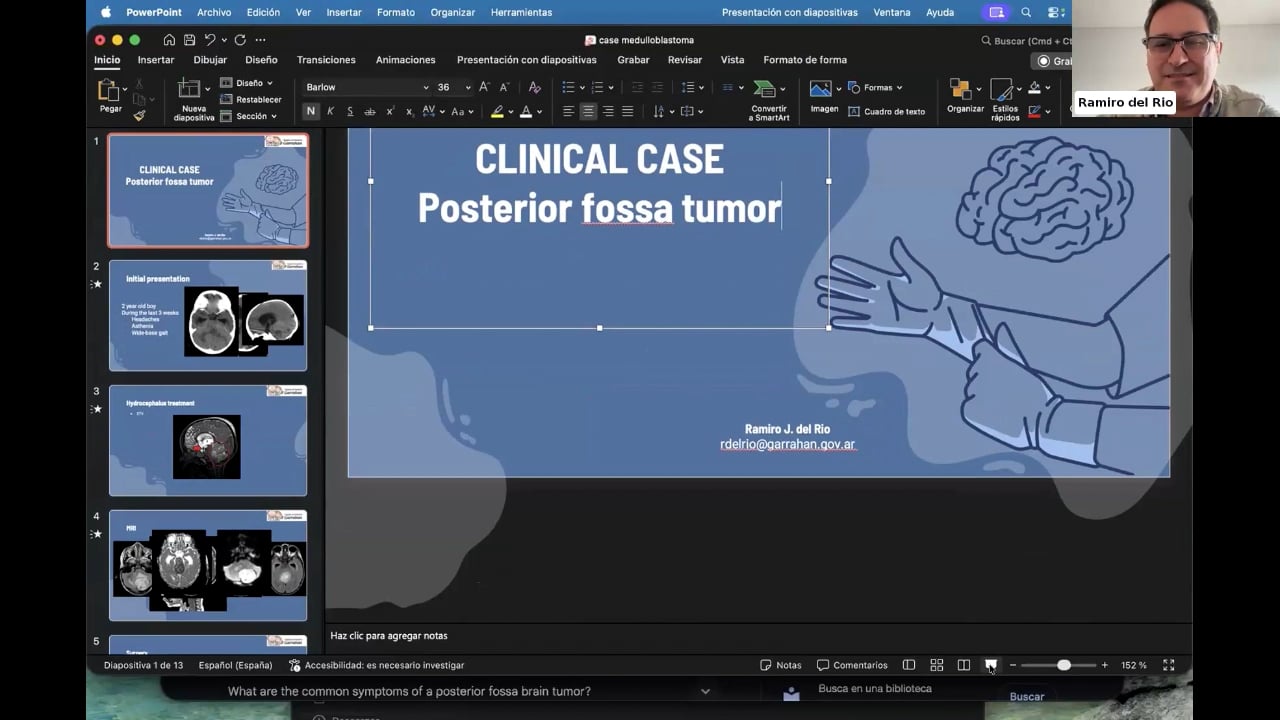The width and height of the screenshot is (1280, 720).
Task: Justify text alignment
Action: click(x=627, y=111)
